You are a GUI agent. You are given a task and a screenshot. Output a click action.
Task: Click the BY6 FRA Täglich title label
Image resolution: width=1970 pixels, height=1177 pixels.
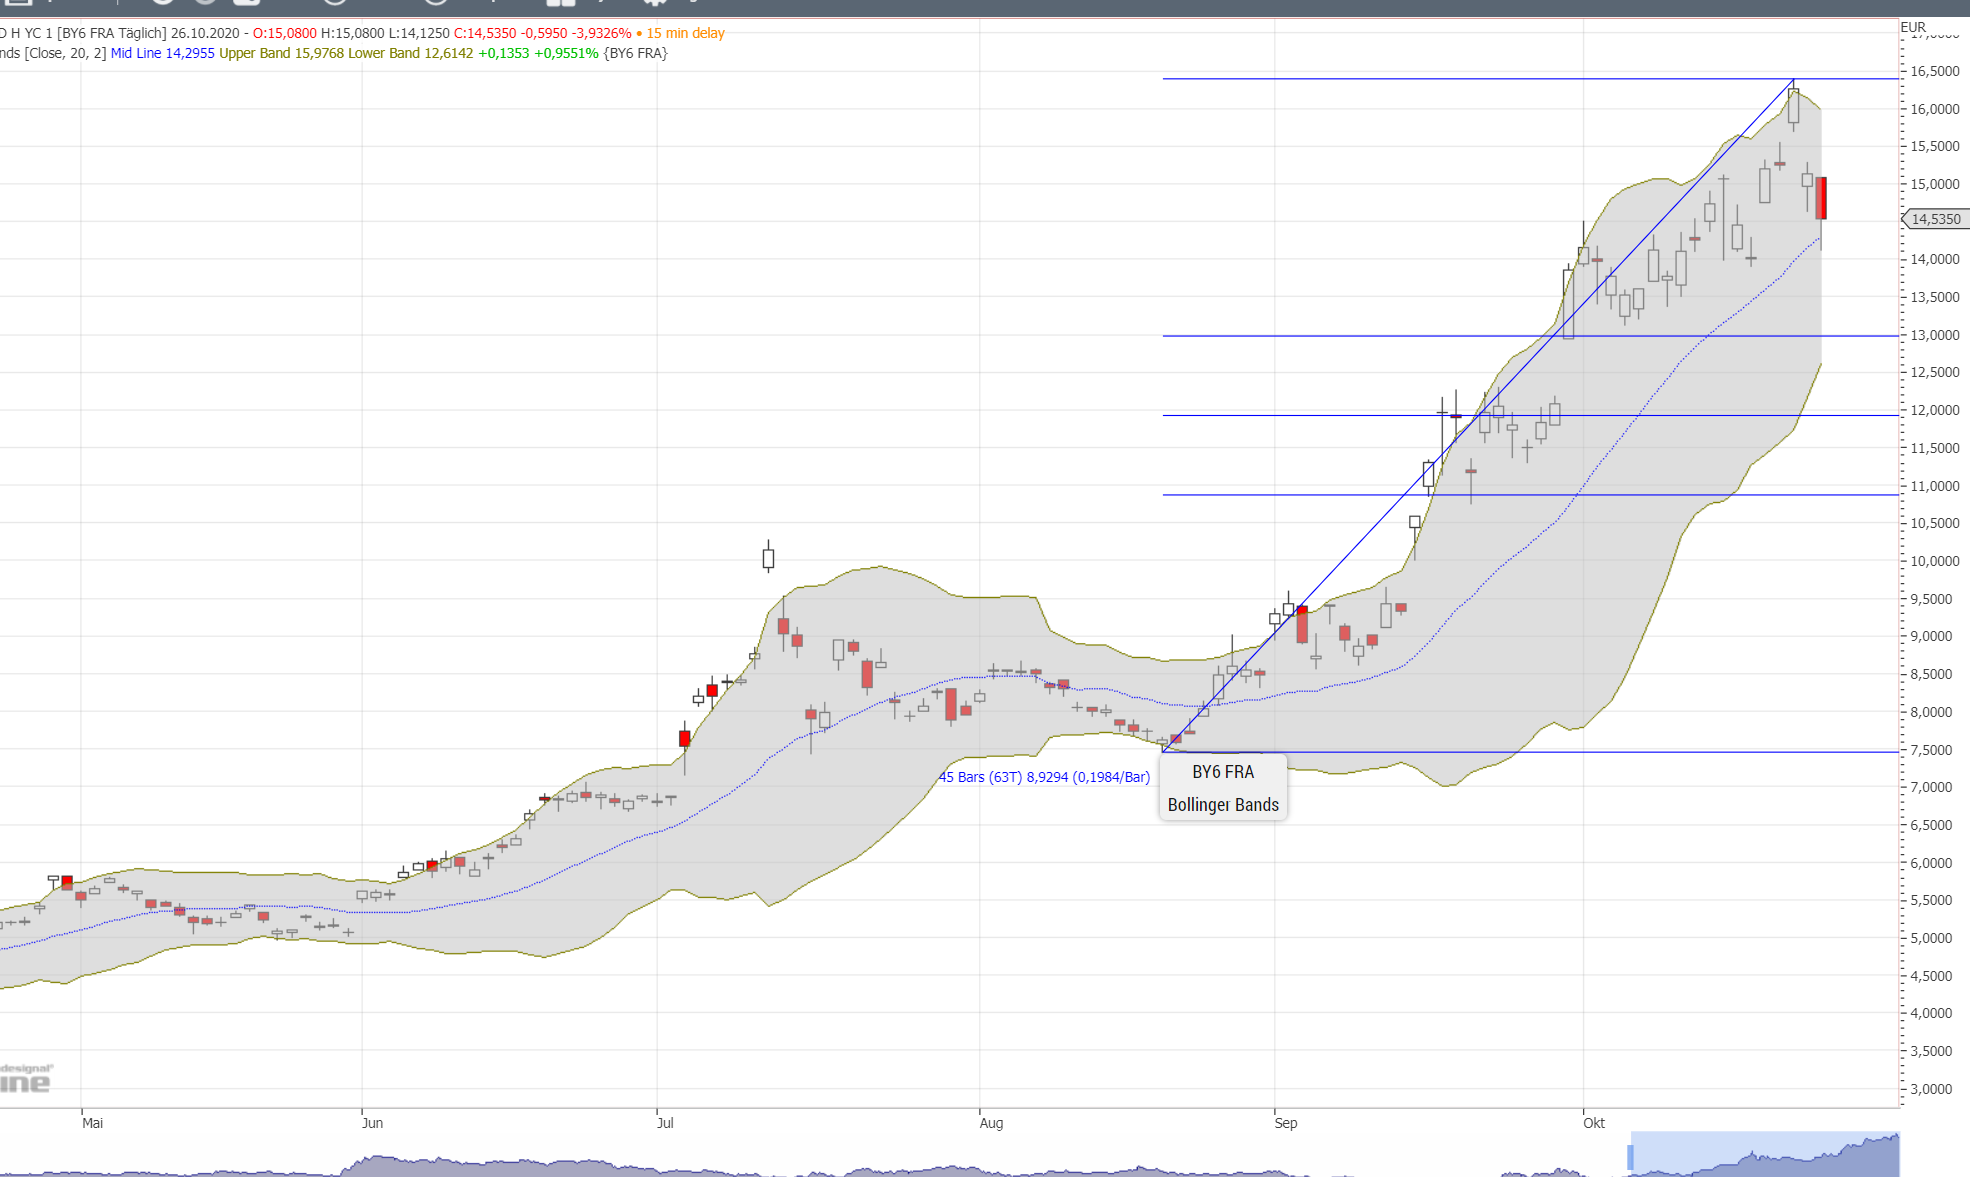(110, 33)
